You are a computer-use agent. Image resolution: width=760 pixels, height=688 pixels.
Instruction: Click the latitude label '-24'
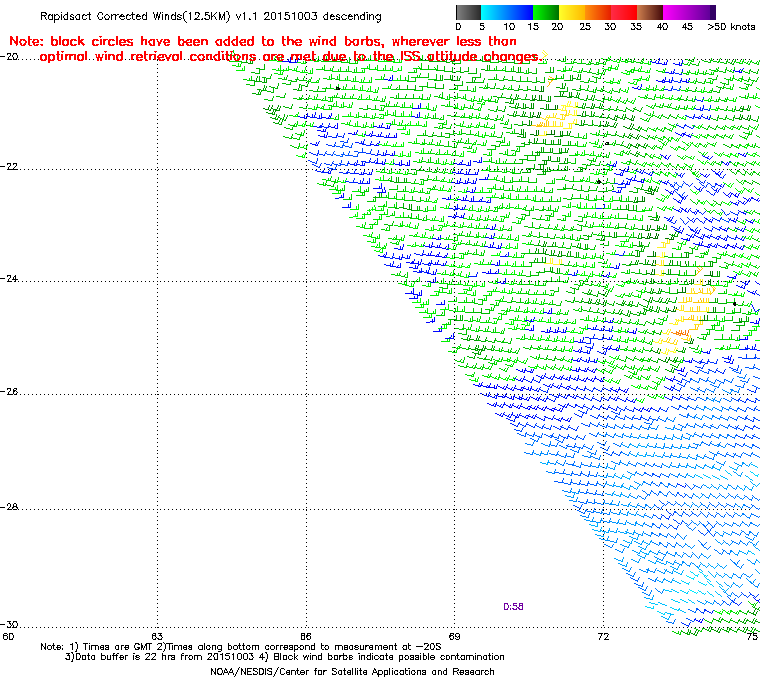coord(9,278)
